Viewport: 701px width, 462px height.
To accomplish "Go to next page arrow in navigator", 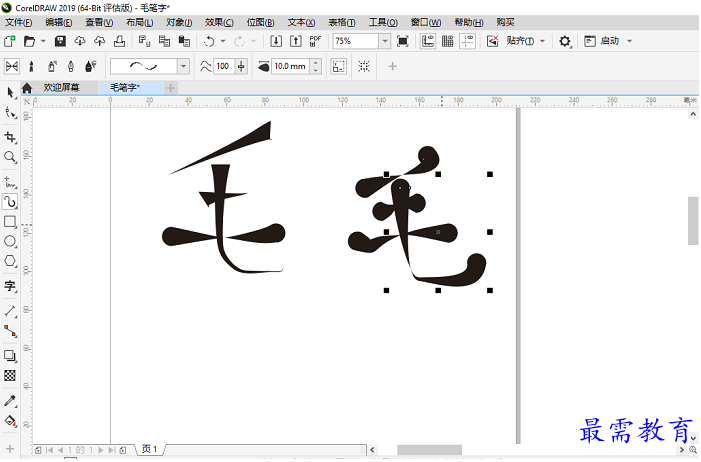I will point(101,450).
